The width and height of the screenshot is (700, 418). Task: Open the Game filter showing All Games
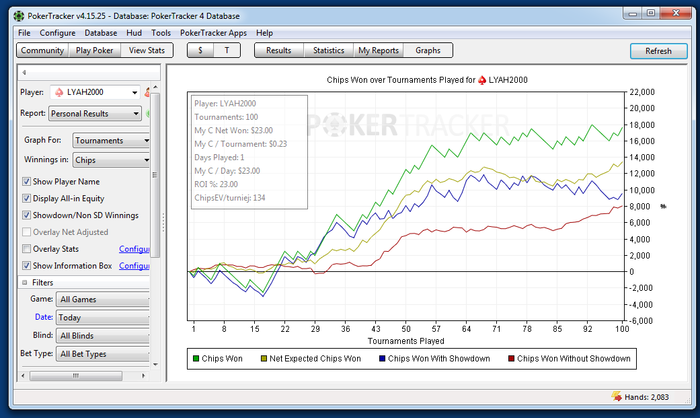click(x=103, y=299)
